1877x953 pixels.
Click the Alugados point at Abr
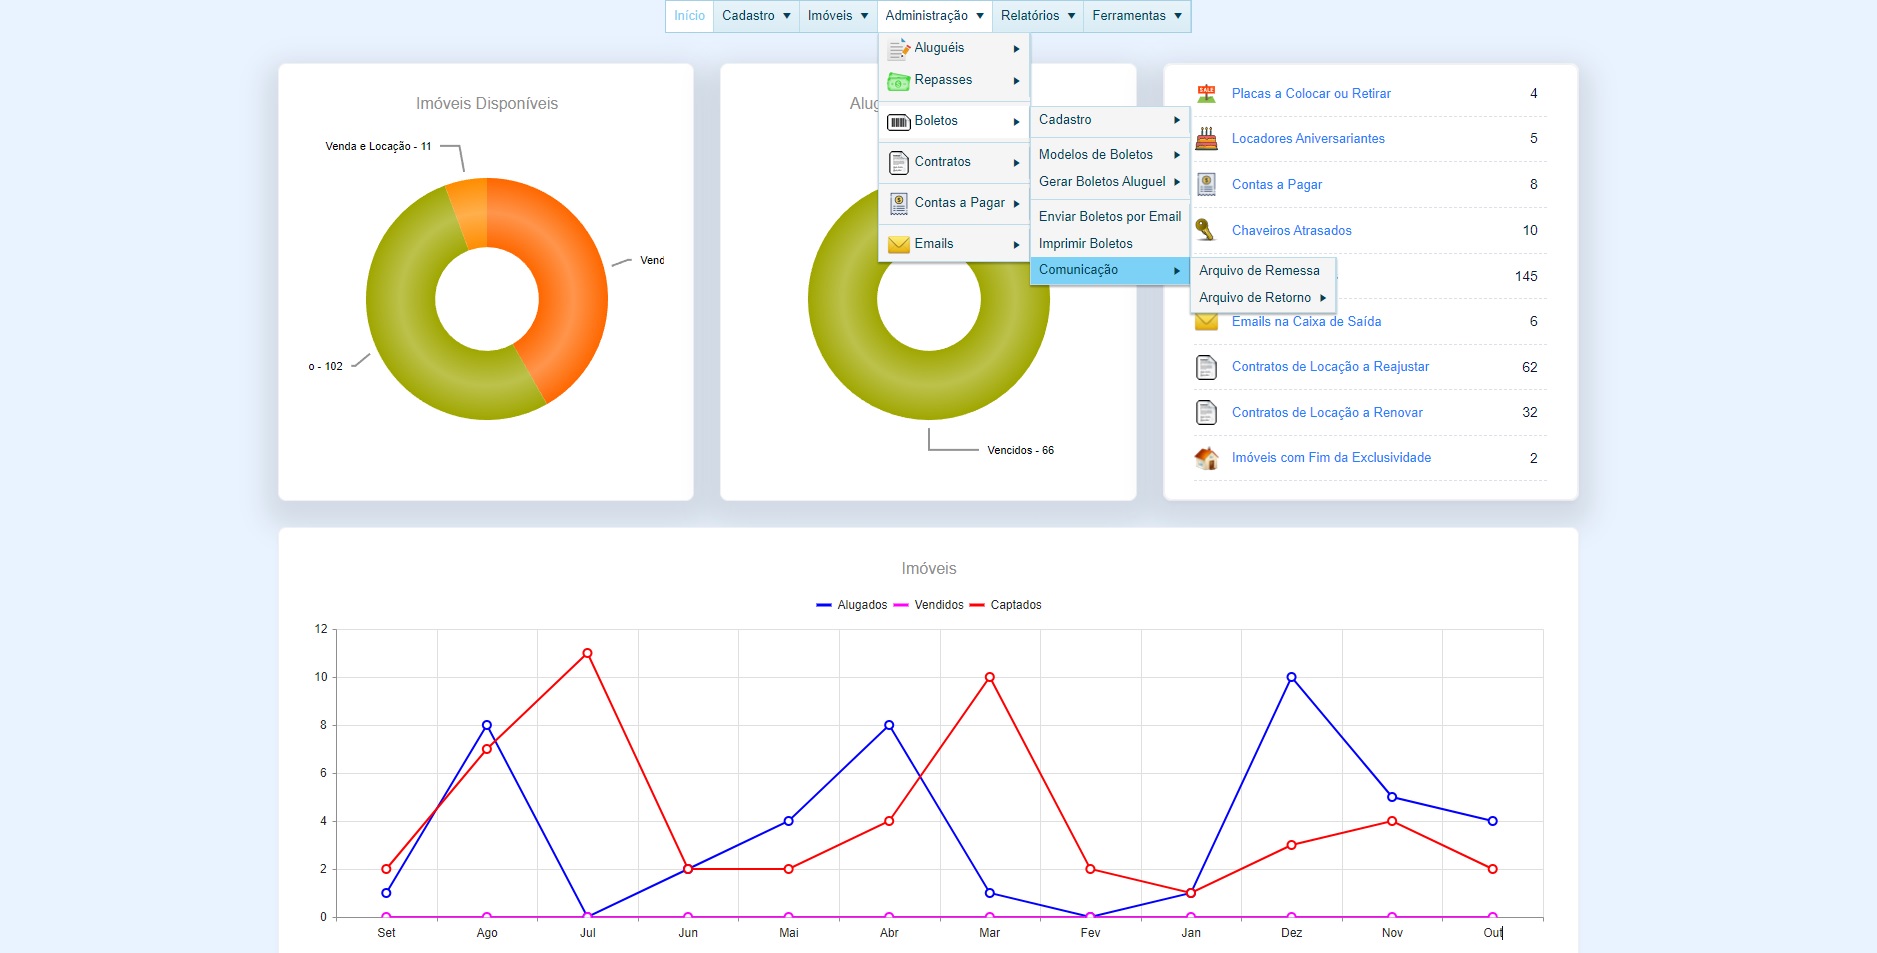pyautogui.click(x=889, y=725)
